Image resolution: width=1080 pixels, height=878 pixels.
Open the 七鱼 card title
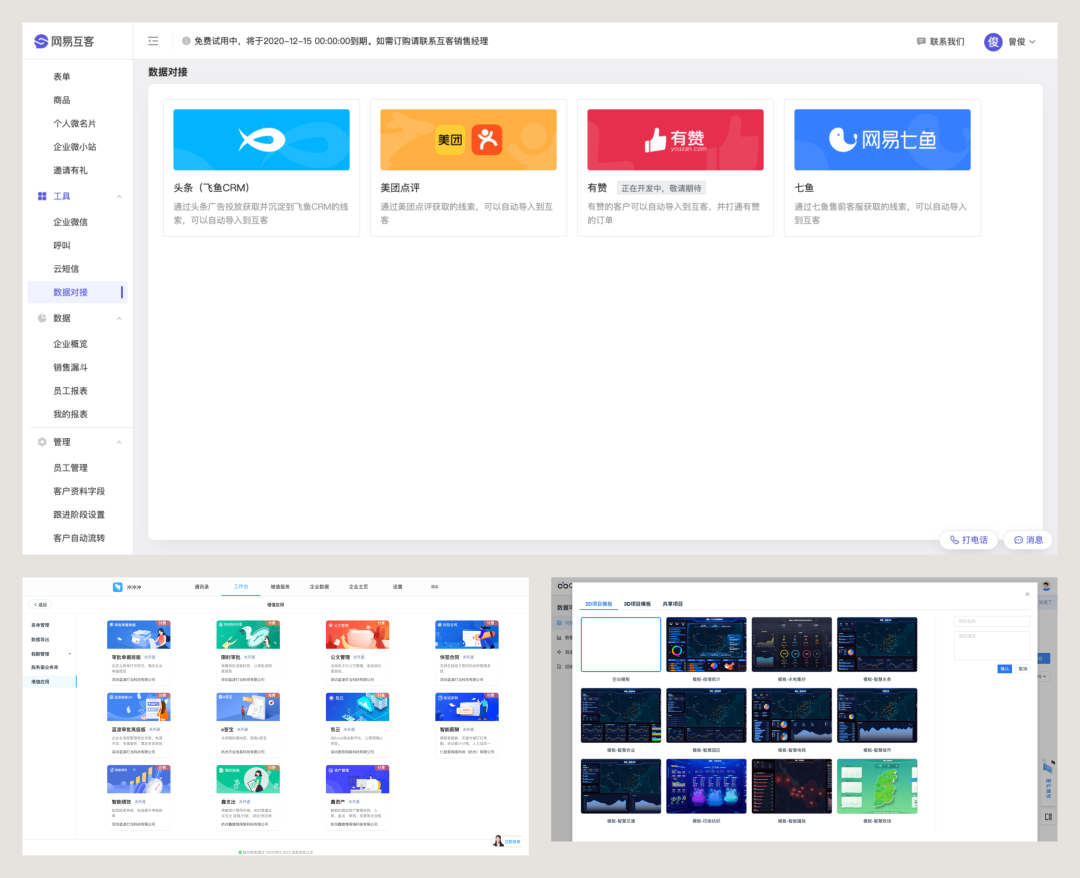tap(804, 188)
